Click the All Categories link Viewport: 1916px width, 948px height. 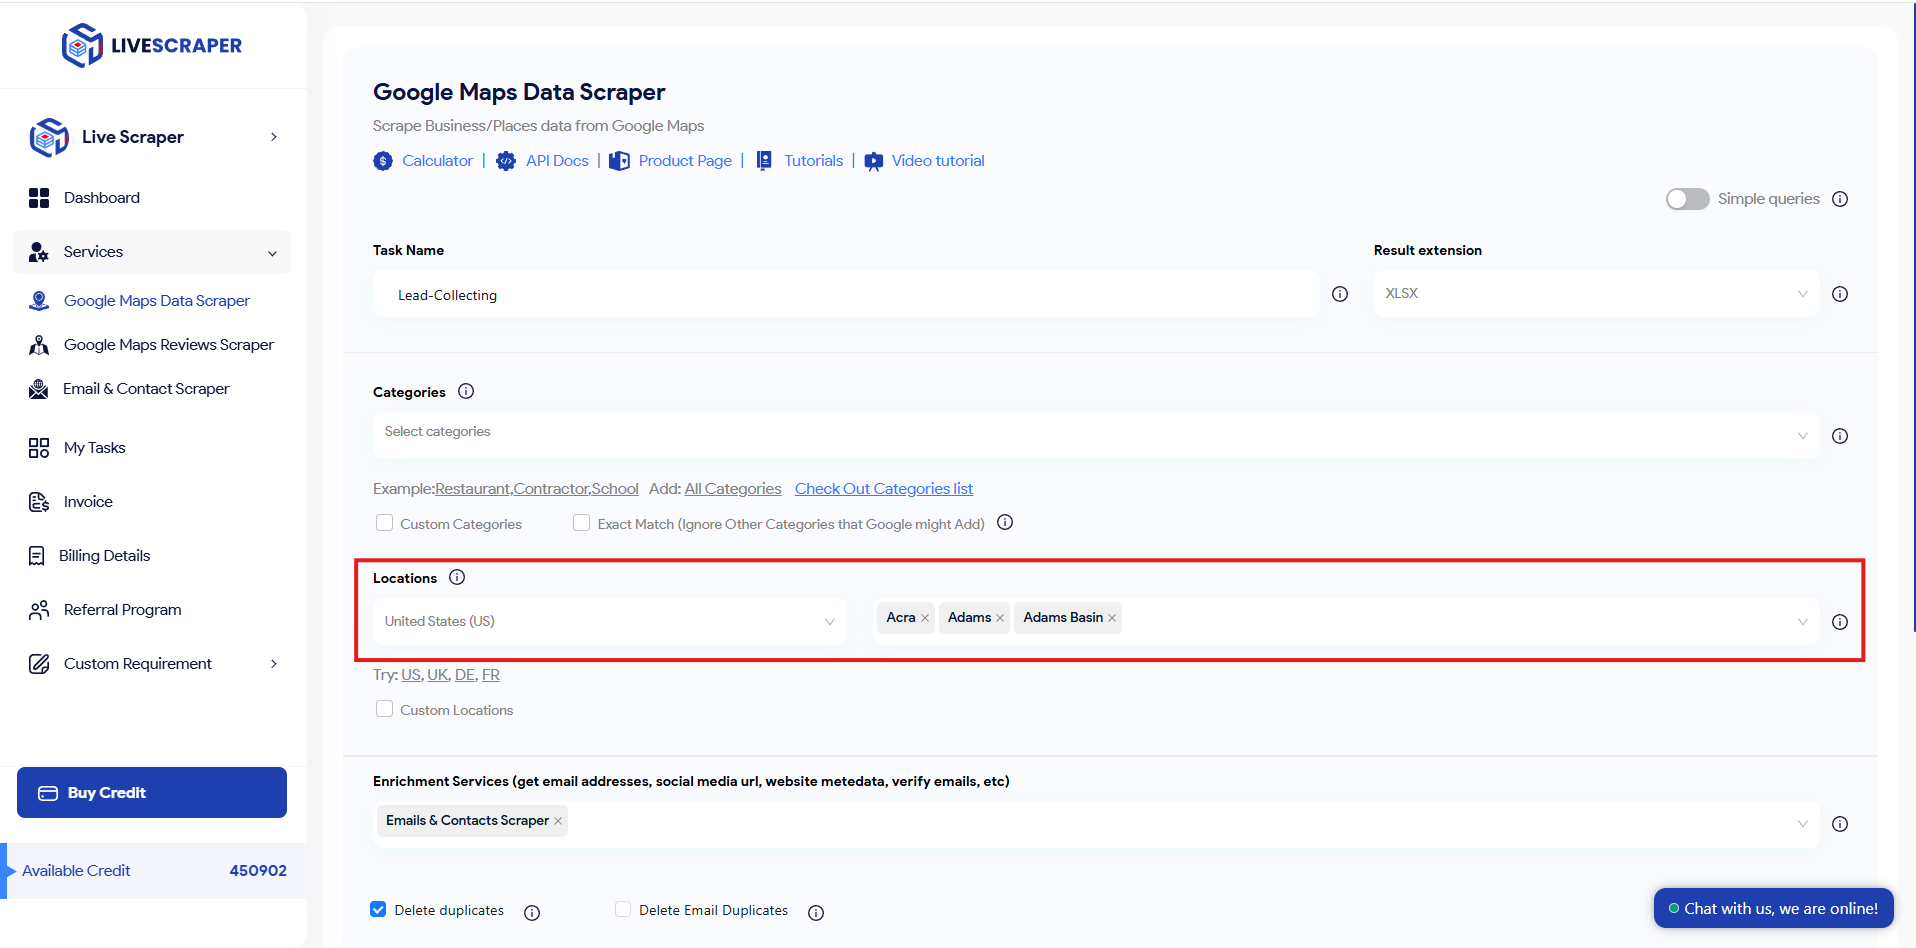click(x=733, y=489)
